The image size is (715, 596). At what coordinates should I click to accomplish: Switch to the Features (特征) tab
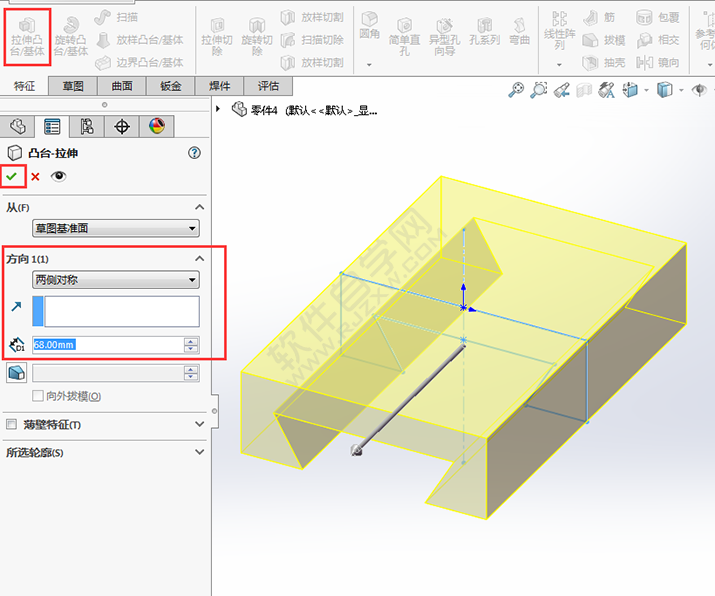click(x=24, y=86)
